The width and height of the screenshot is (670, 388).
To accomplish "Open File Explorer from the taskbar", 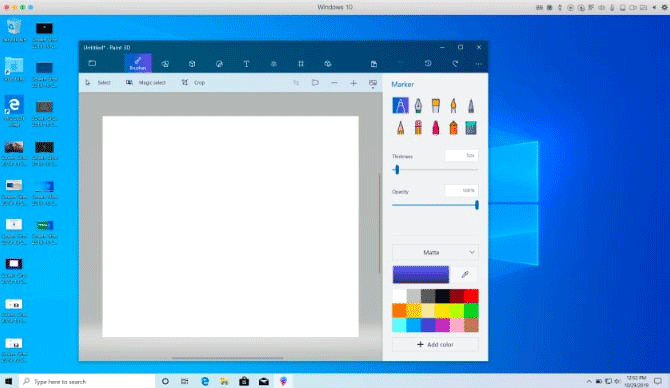I will [x=224, y=381].
